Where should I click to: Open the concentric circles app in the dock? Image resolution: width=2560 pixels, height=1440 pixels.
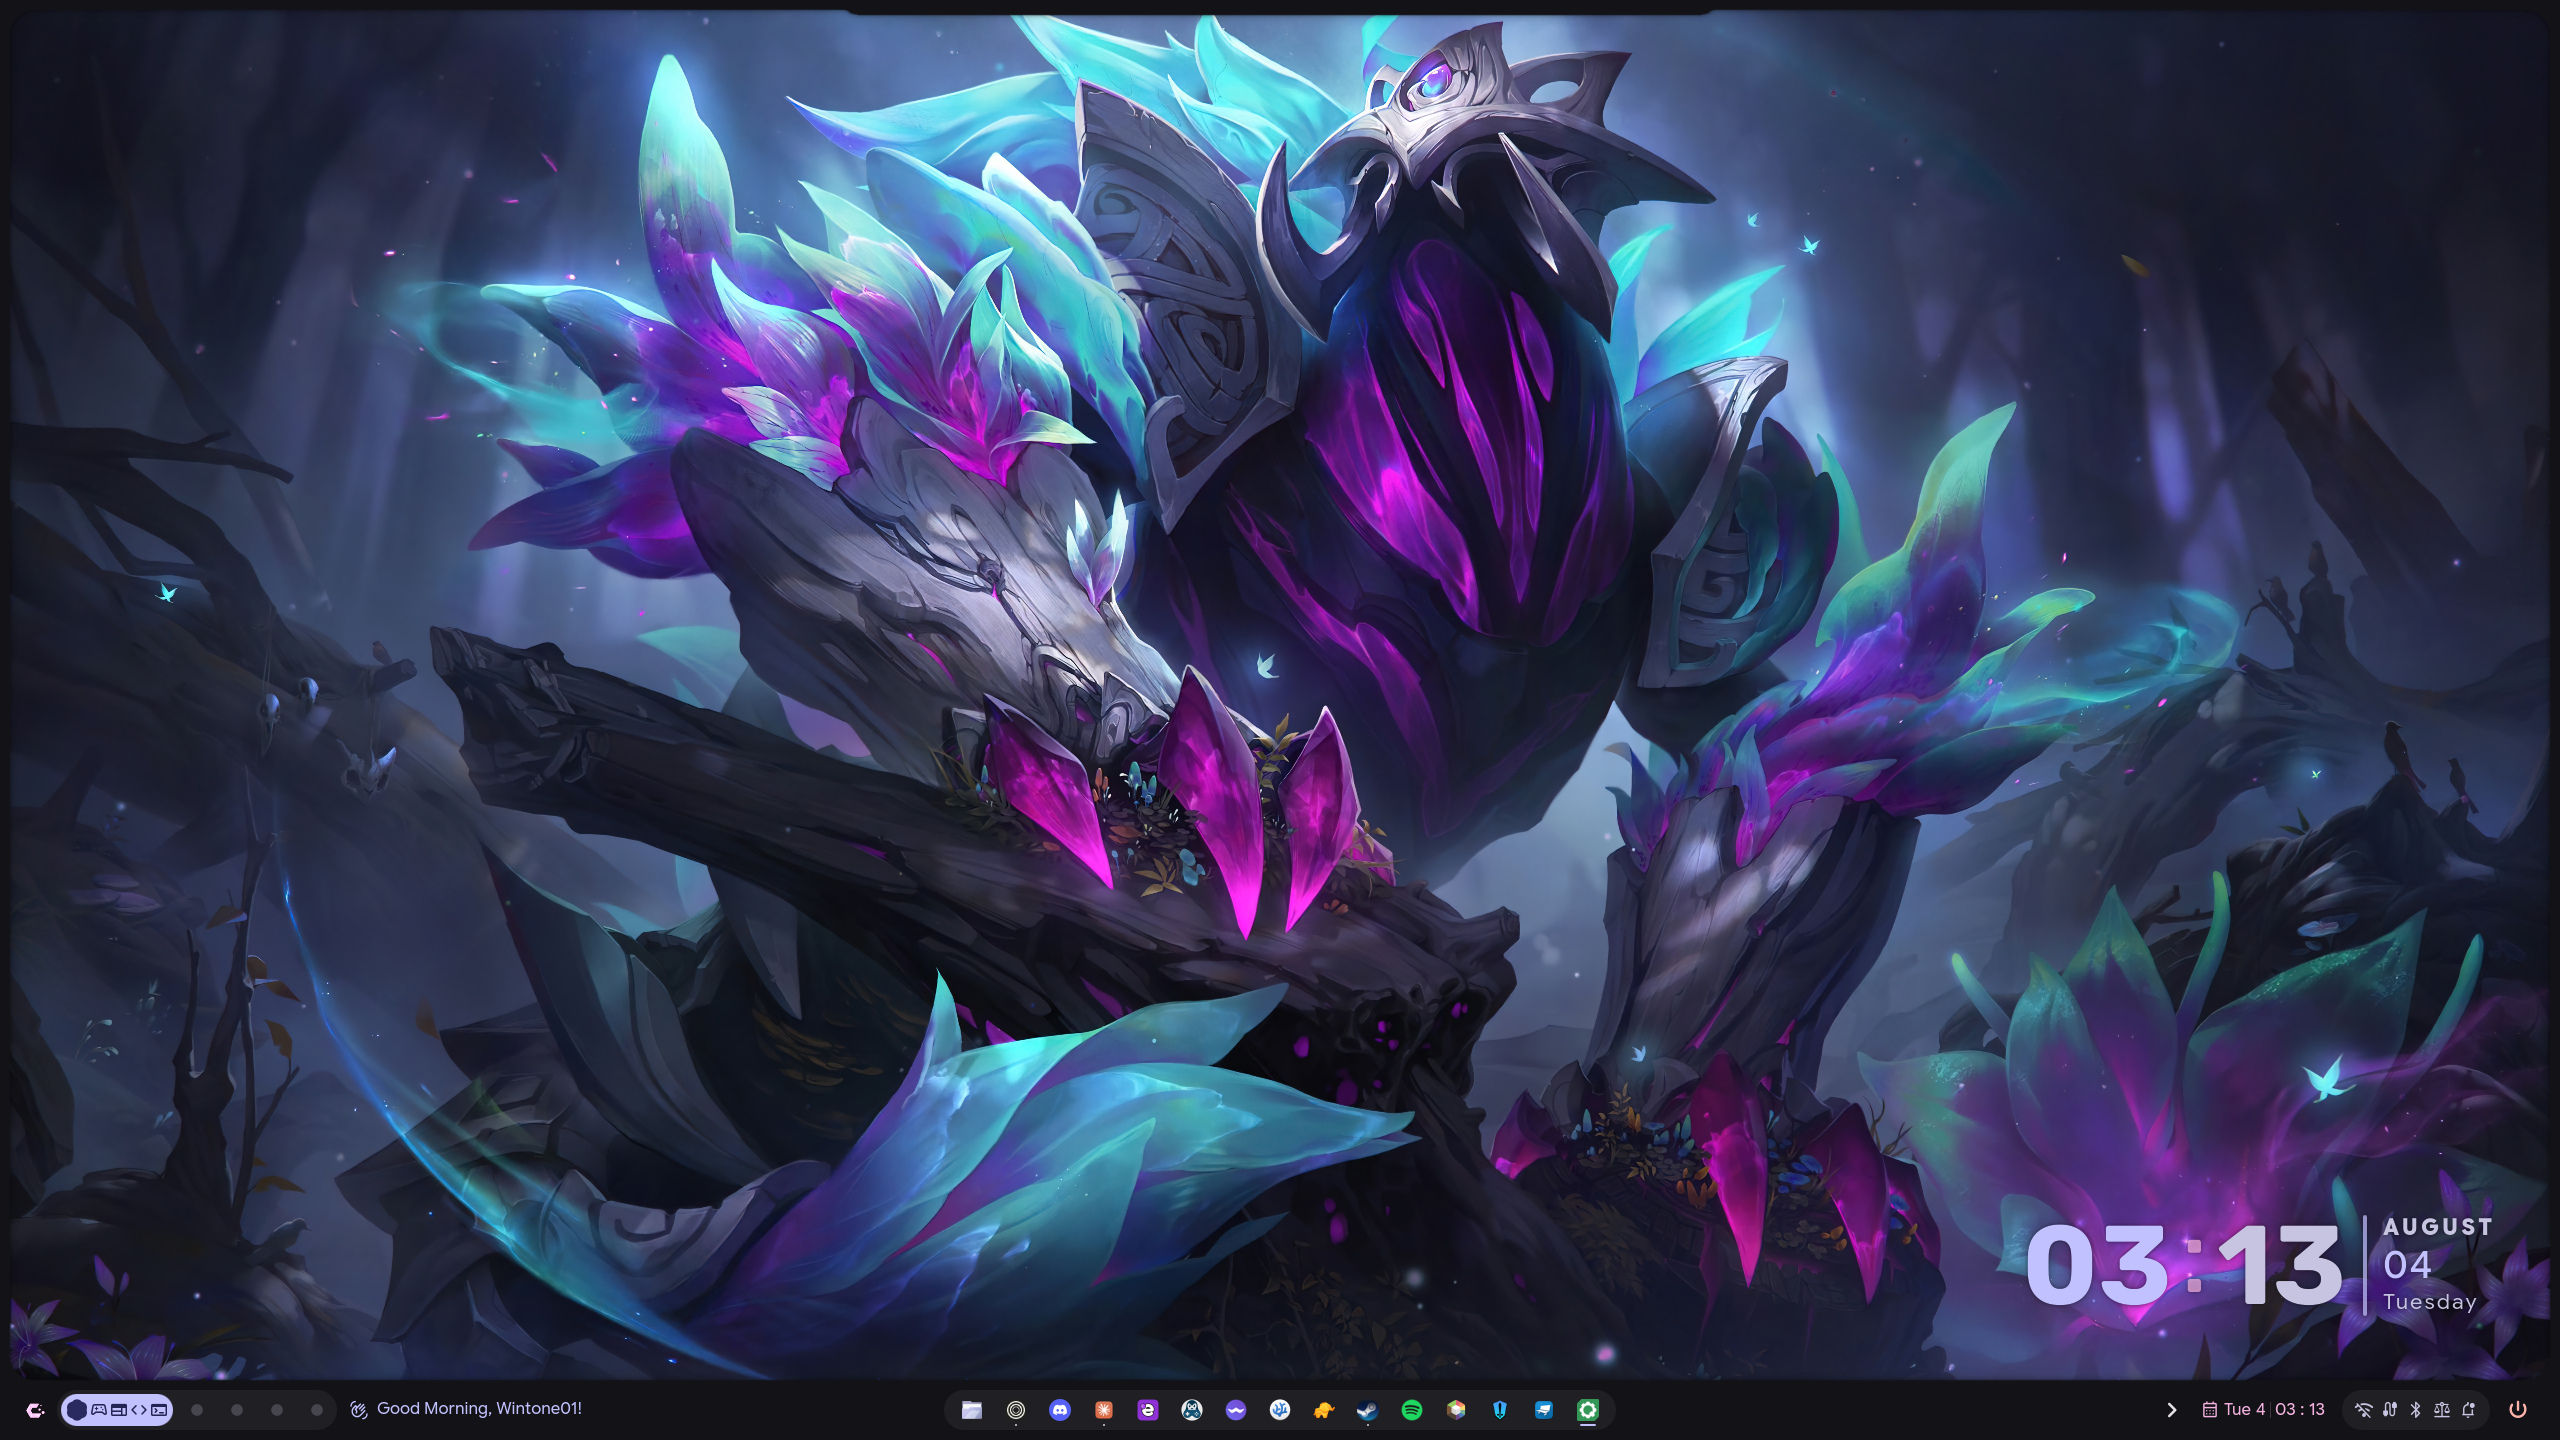coord(1016,1410)
